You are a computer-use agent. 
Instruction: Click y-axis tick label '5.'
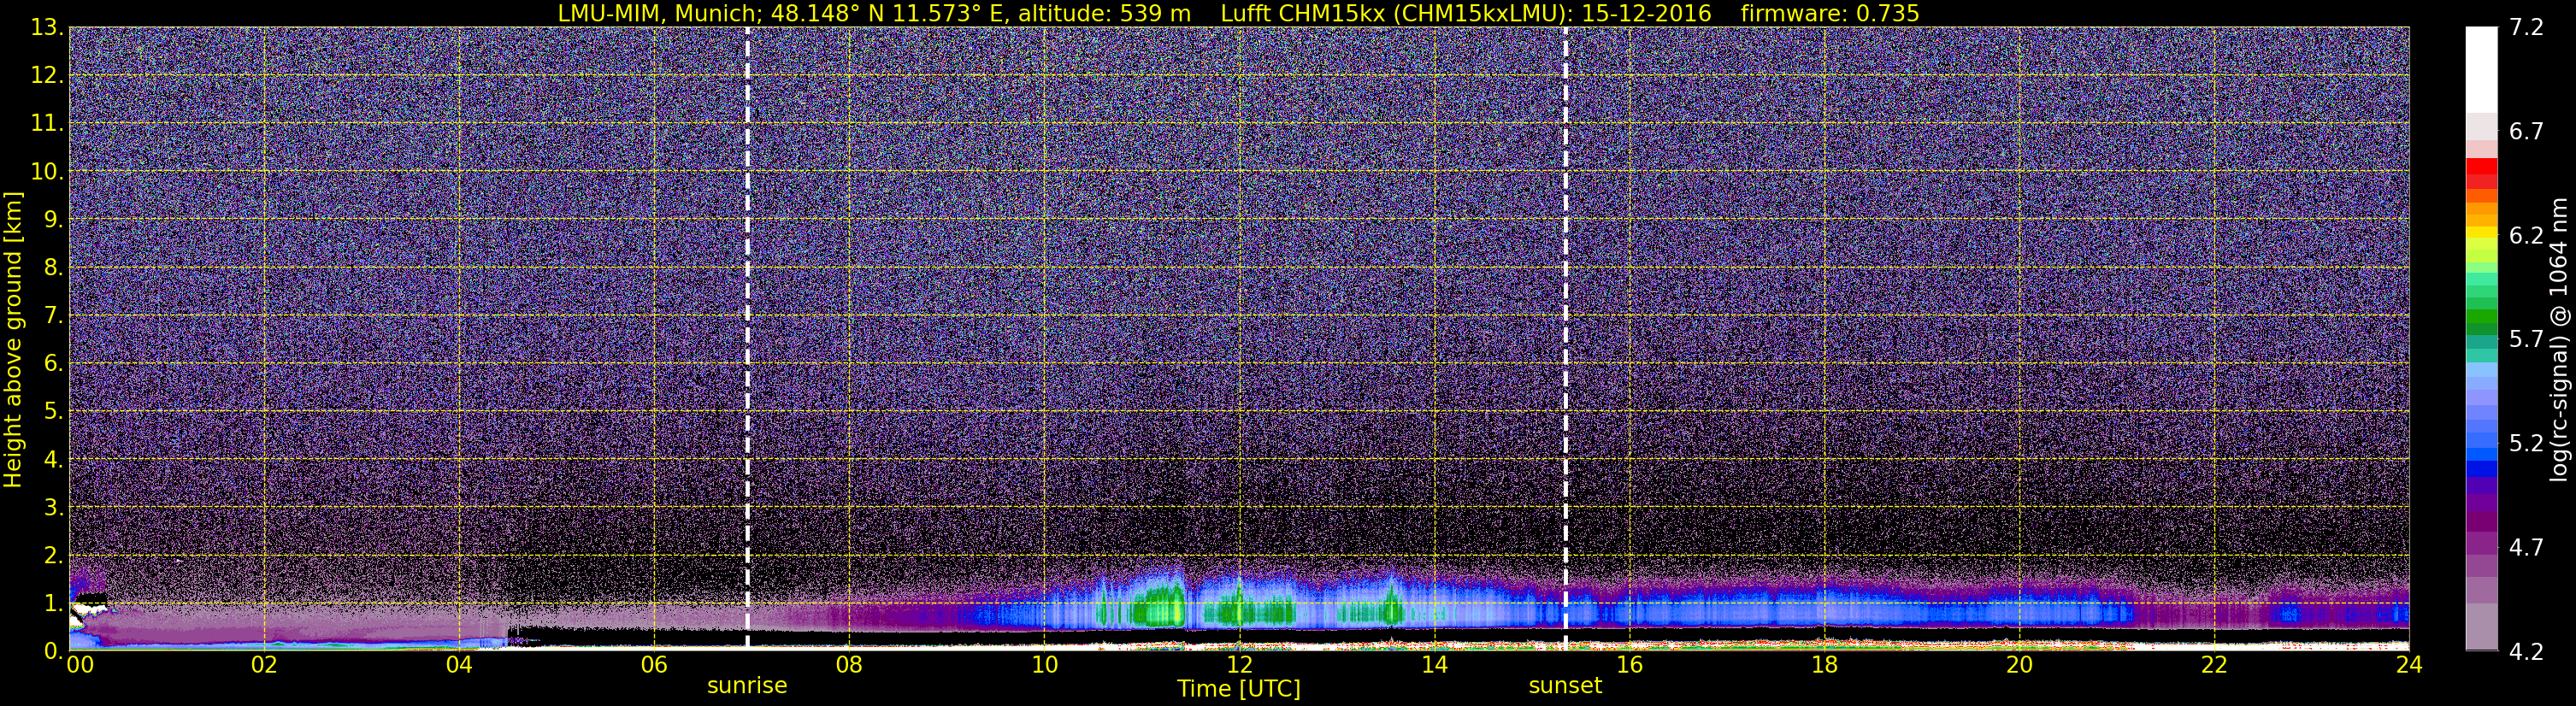[53, 412]
